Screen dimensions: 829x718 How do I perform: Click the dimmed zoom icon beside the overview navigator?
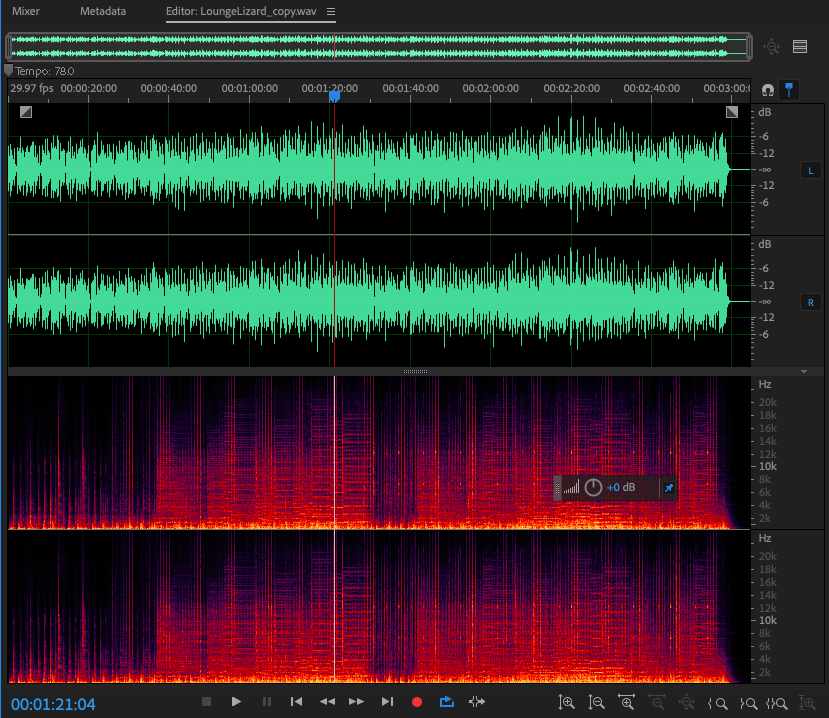pyautogui.click(x=771, y=47)
